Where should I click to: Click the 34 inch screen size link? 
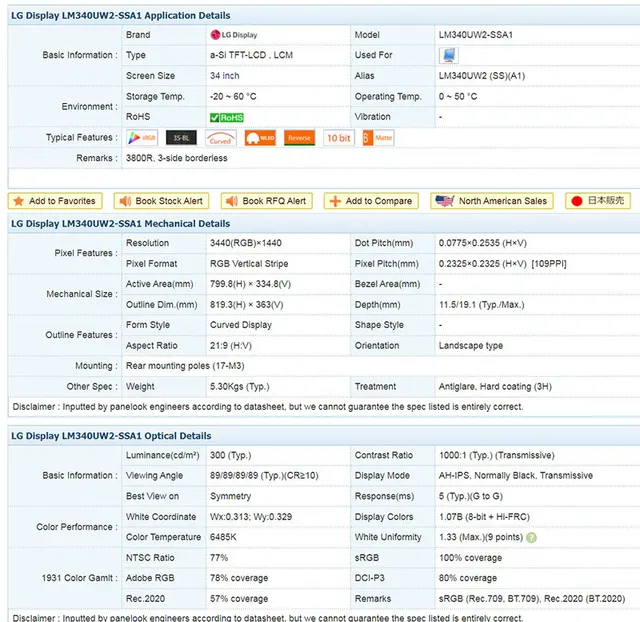pos(224,76)
